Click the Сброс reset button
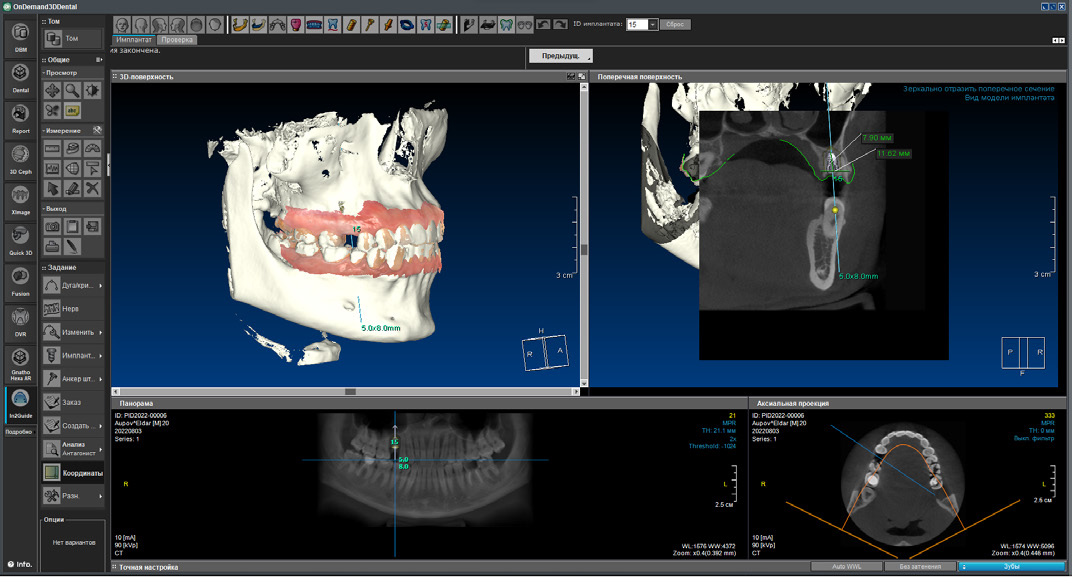The width and height of the screenshot is (1072, 585). tap(674, 24)
